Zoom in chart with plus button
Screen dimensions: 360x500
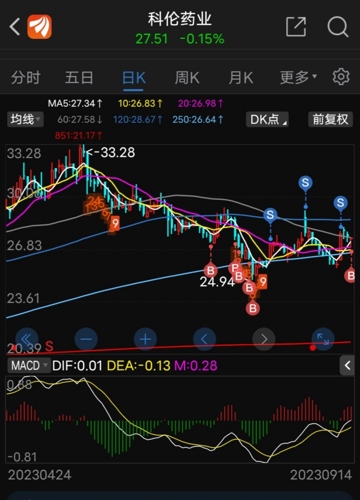(x=145, y=339)
